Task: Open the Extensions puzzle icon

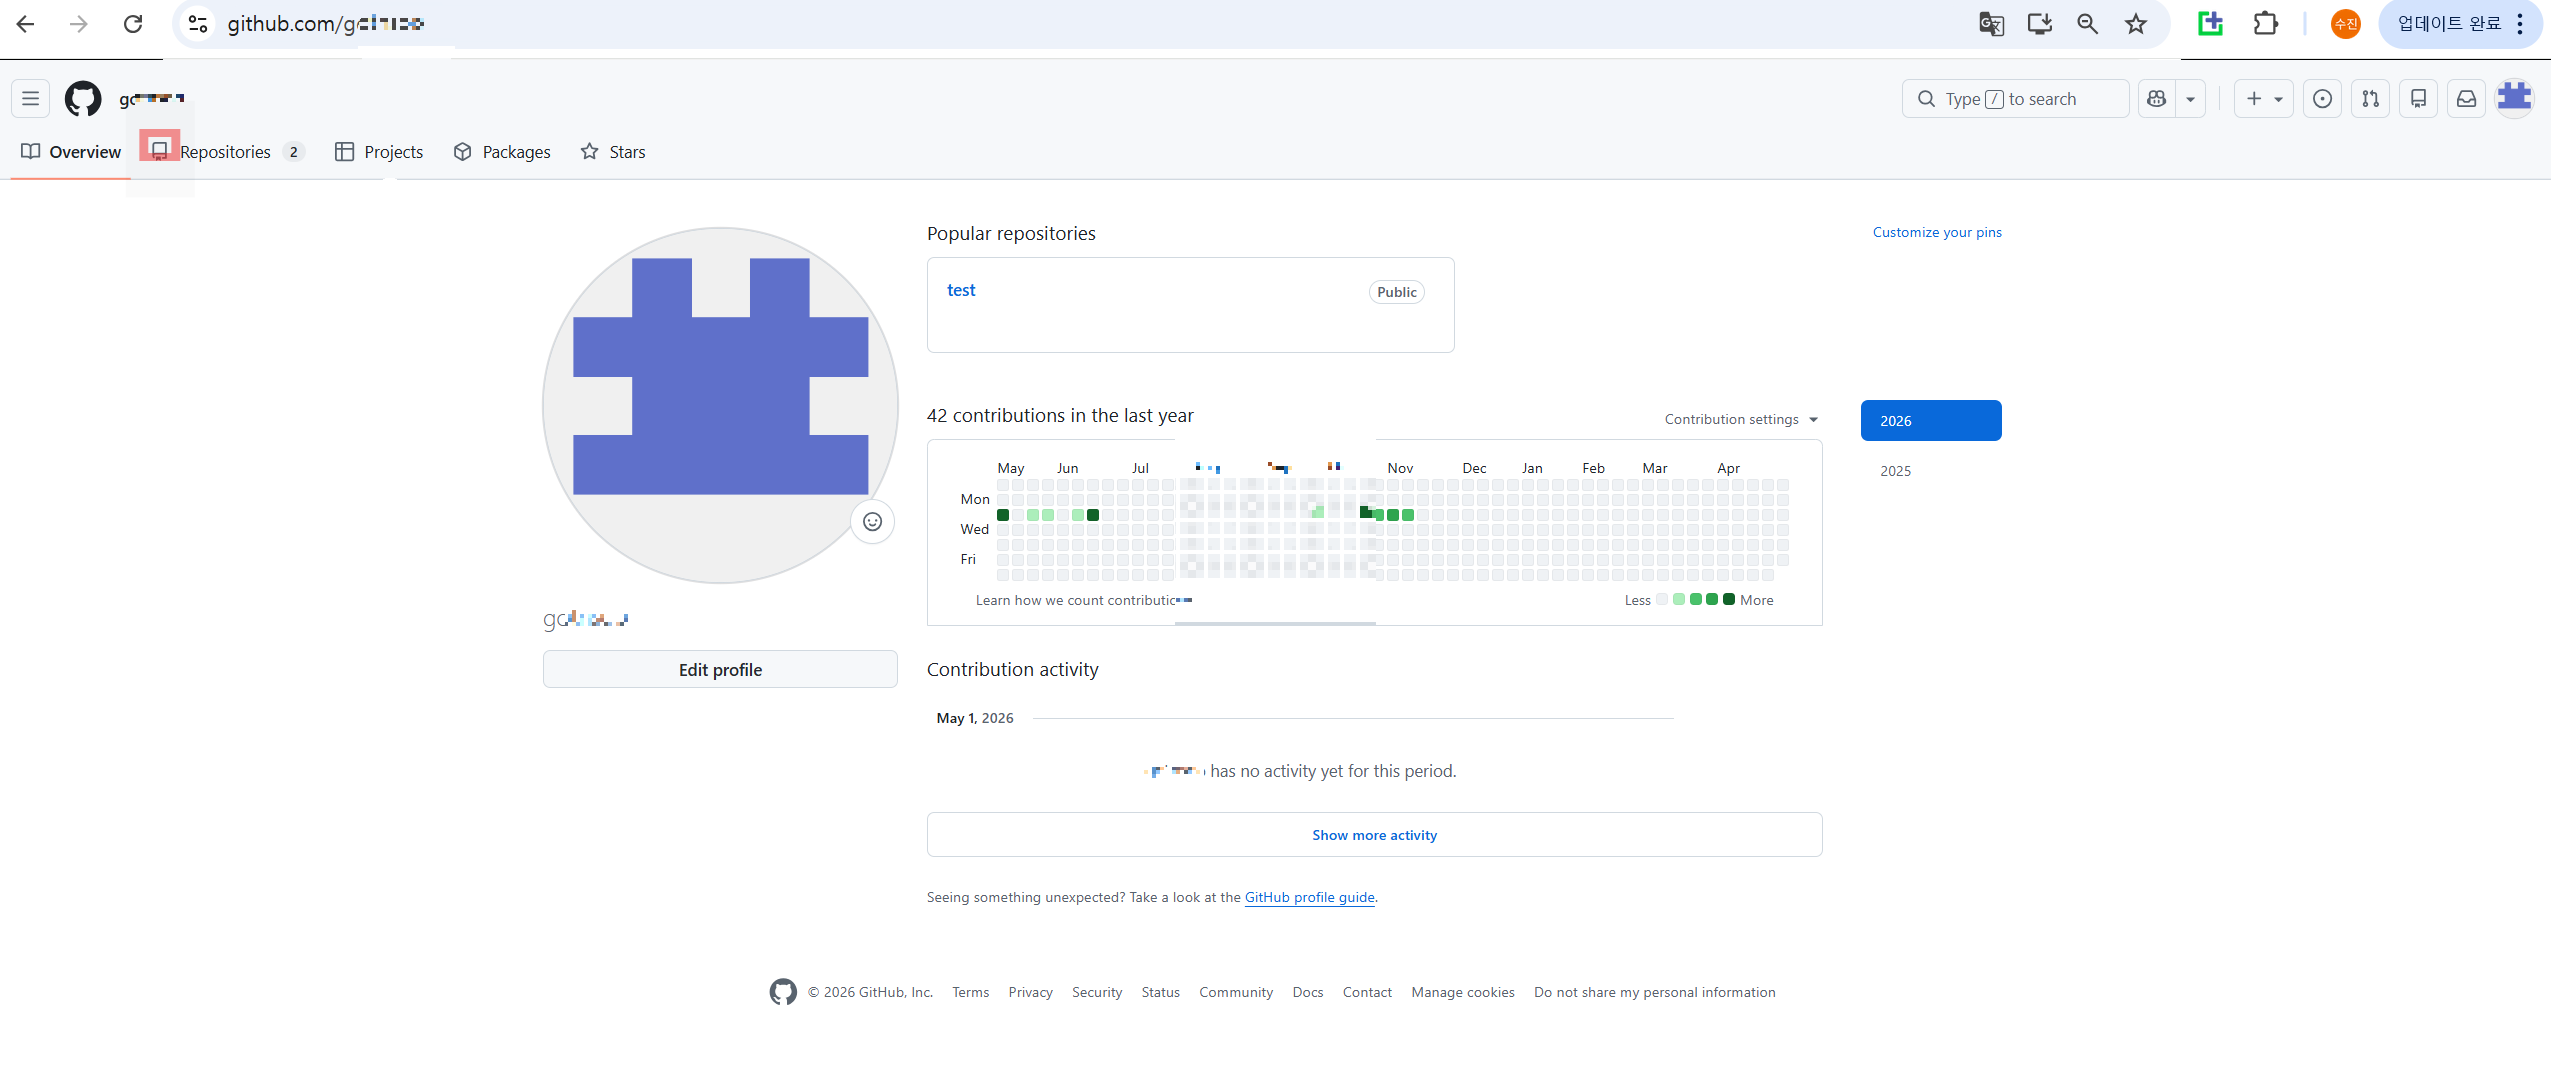Action: [2266, 24]
